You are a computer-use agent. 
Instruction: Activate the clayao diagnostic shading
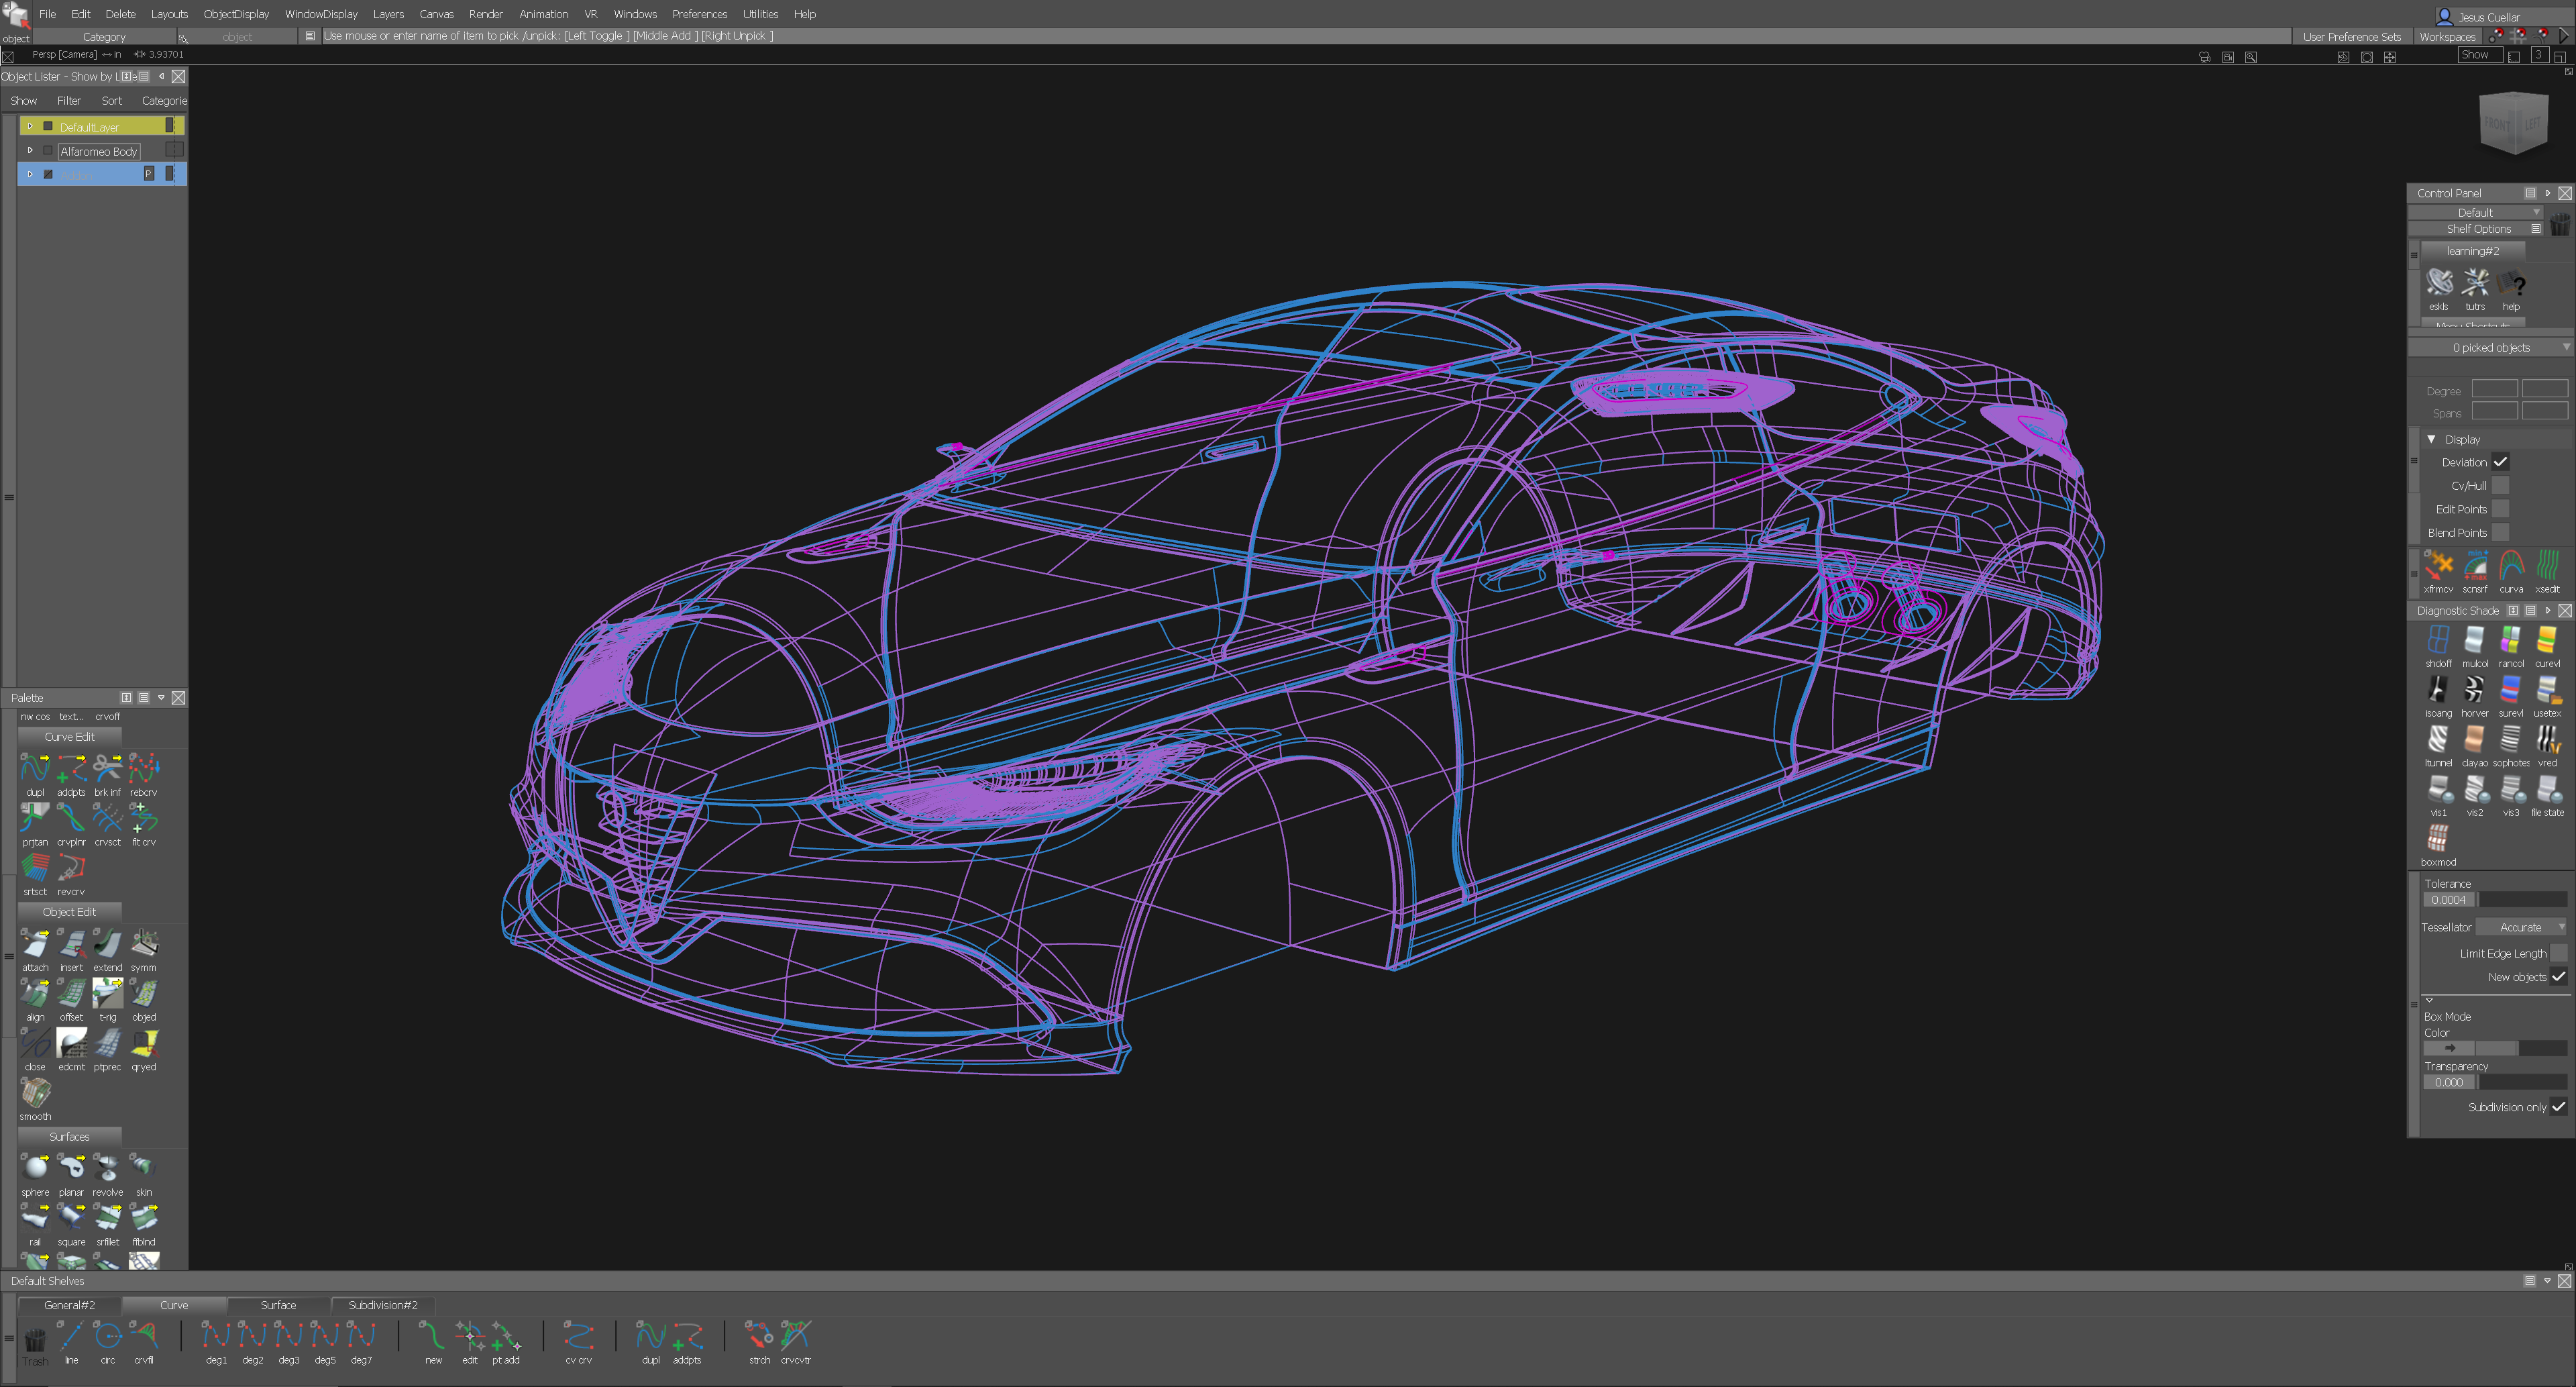point(2474,740)
